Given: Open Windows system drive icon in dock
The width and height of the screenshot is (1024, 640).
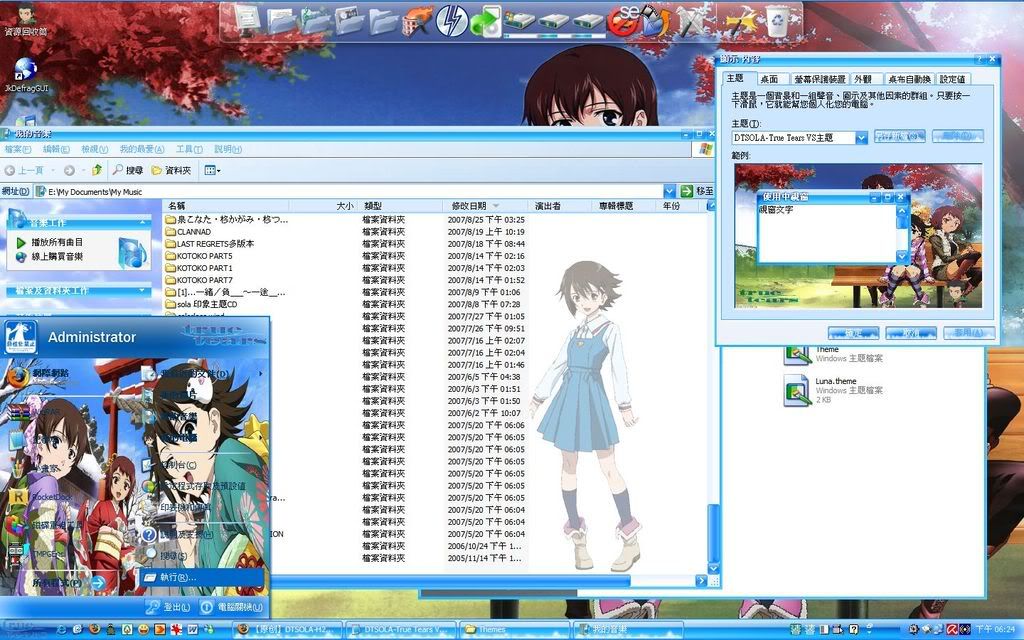Looking at the screenshot, I should point(520,20).
